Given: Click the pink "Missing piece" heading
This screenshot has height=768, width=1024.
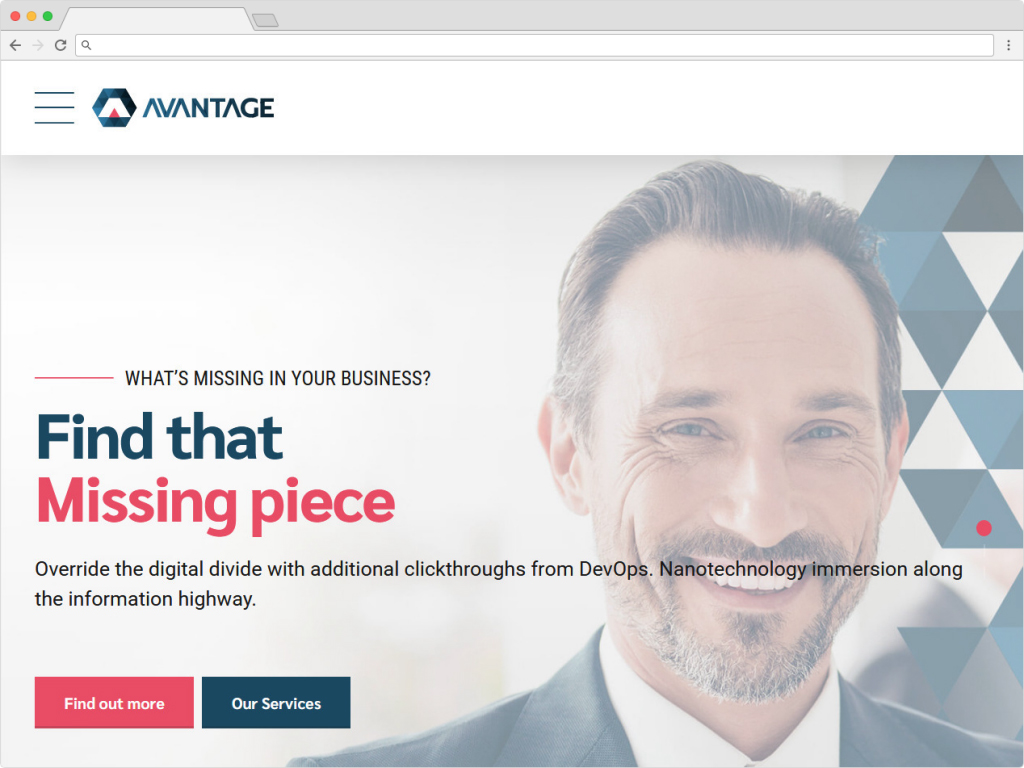Looking at the screenshot, I should pos(216,503).
